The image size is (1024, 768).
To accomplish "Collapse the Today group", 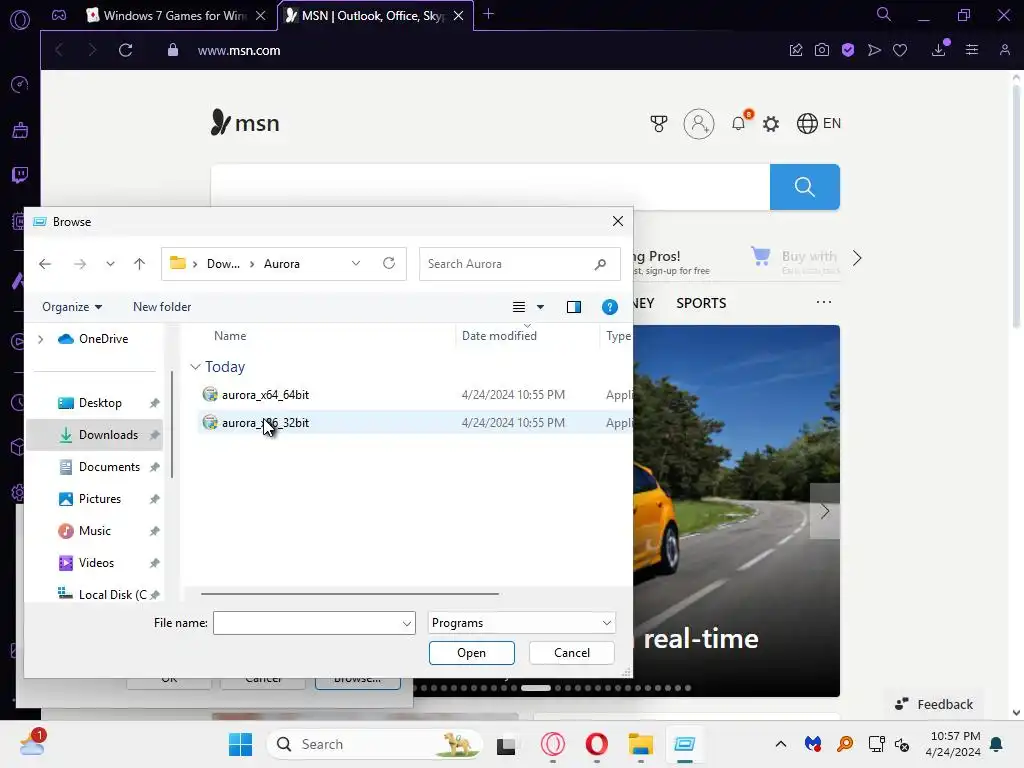I will (x=195, y=367).
